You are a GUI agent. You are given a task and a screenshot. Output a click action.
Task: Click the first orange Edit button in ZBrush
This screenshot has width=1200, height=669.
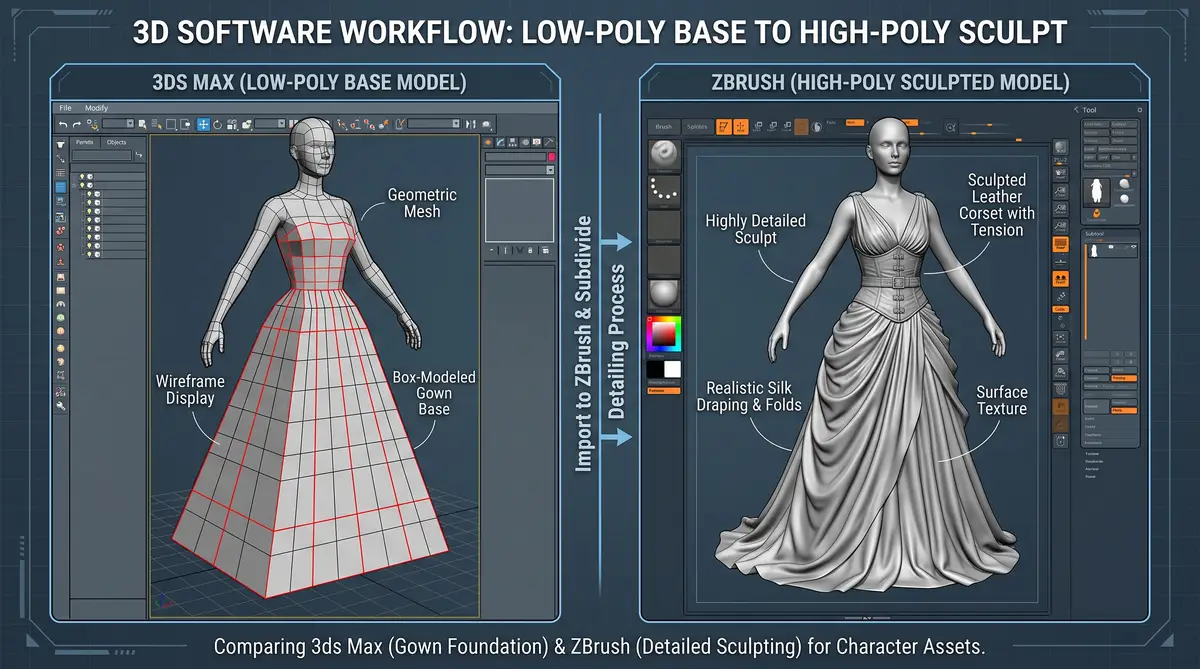click(724, 127)
